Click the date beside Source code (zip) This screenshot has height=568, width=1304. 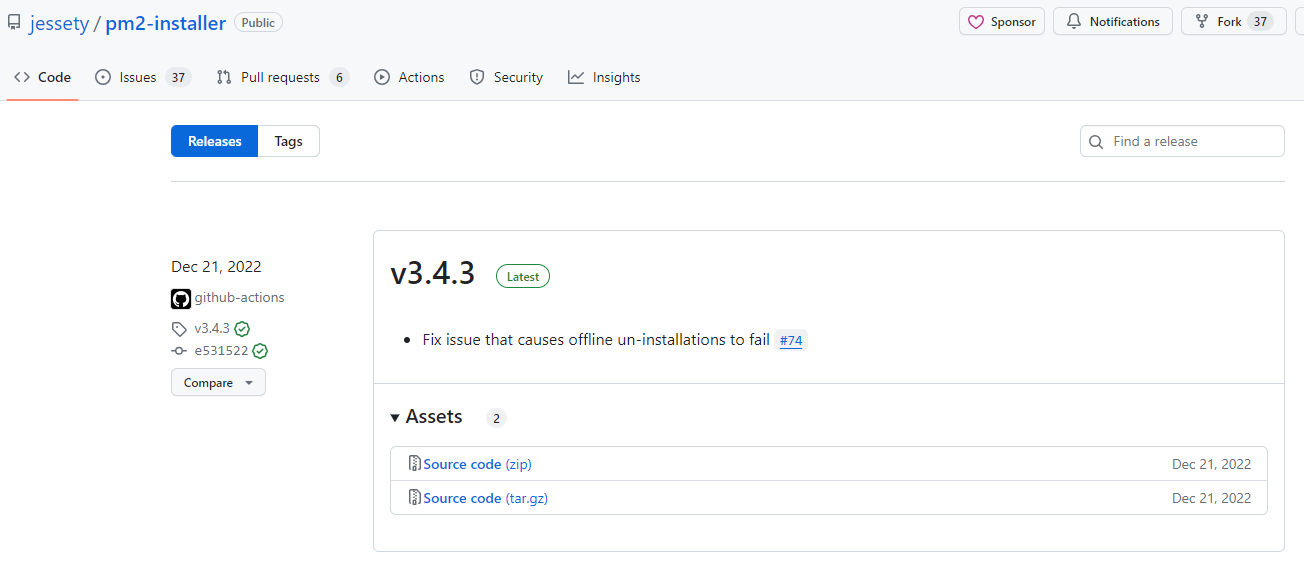click(x=1211, y=464)
